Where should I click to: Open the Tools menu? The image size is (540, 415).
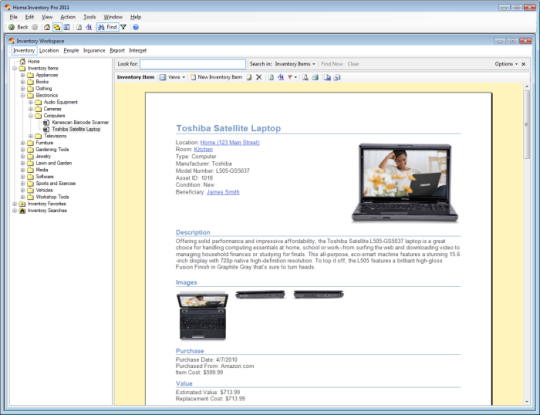click(90, 17)
